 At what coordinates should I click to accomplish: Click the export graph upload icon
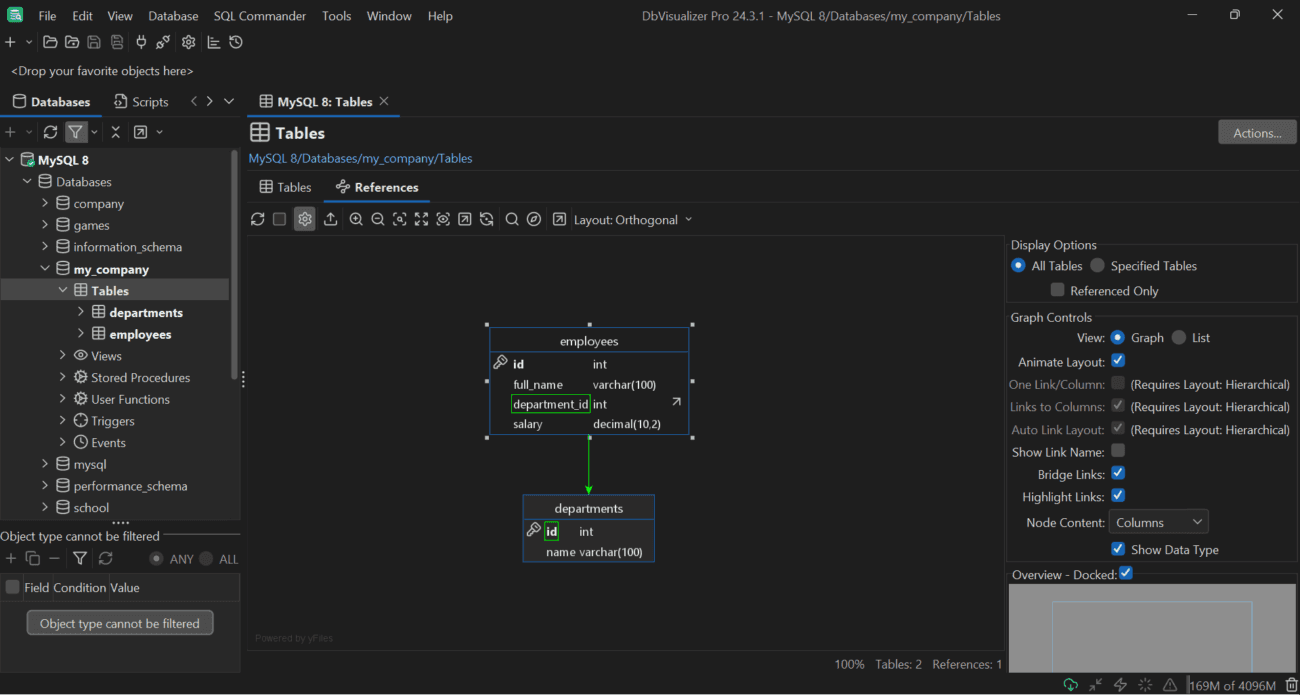point(331,220)
